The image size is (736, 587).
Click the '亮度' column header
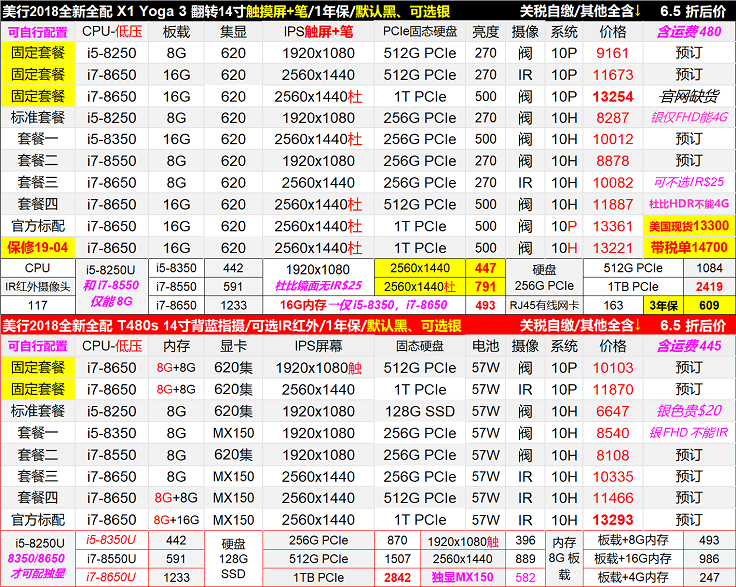point(485,32)
